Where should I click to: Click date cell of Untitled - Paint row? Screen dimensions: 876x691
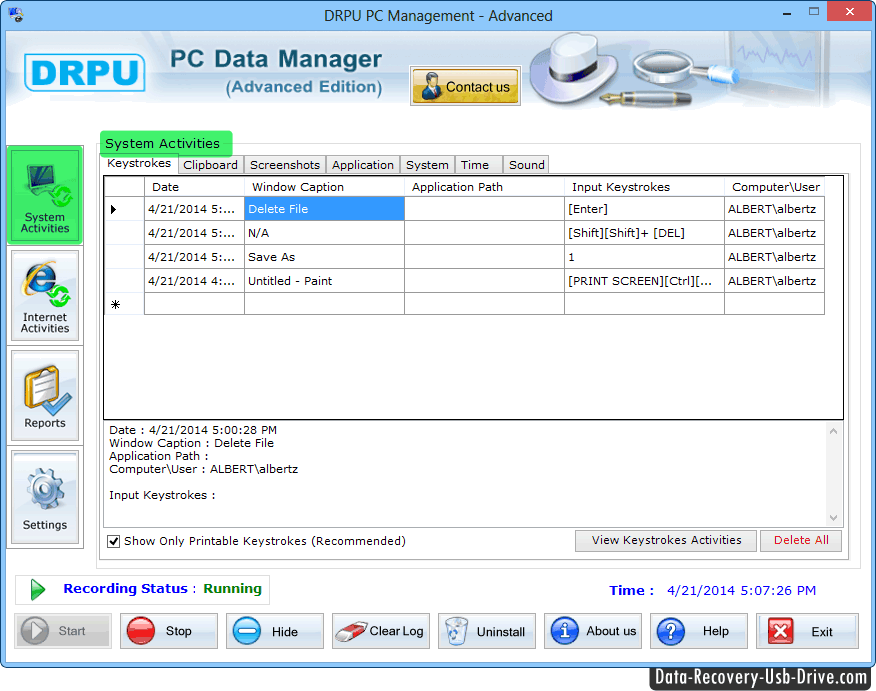[194, 281]
